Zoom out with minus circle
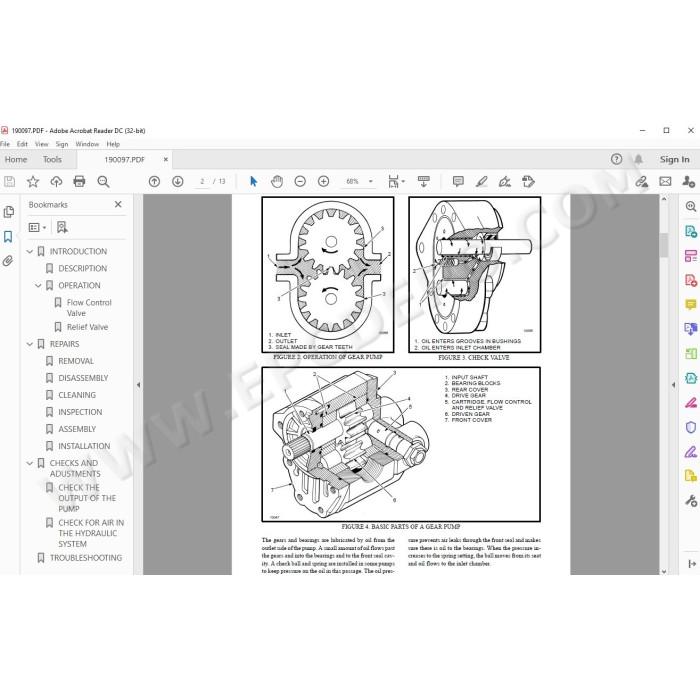Screen dimensions: 700x700 (x=300, y=182)
